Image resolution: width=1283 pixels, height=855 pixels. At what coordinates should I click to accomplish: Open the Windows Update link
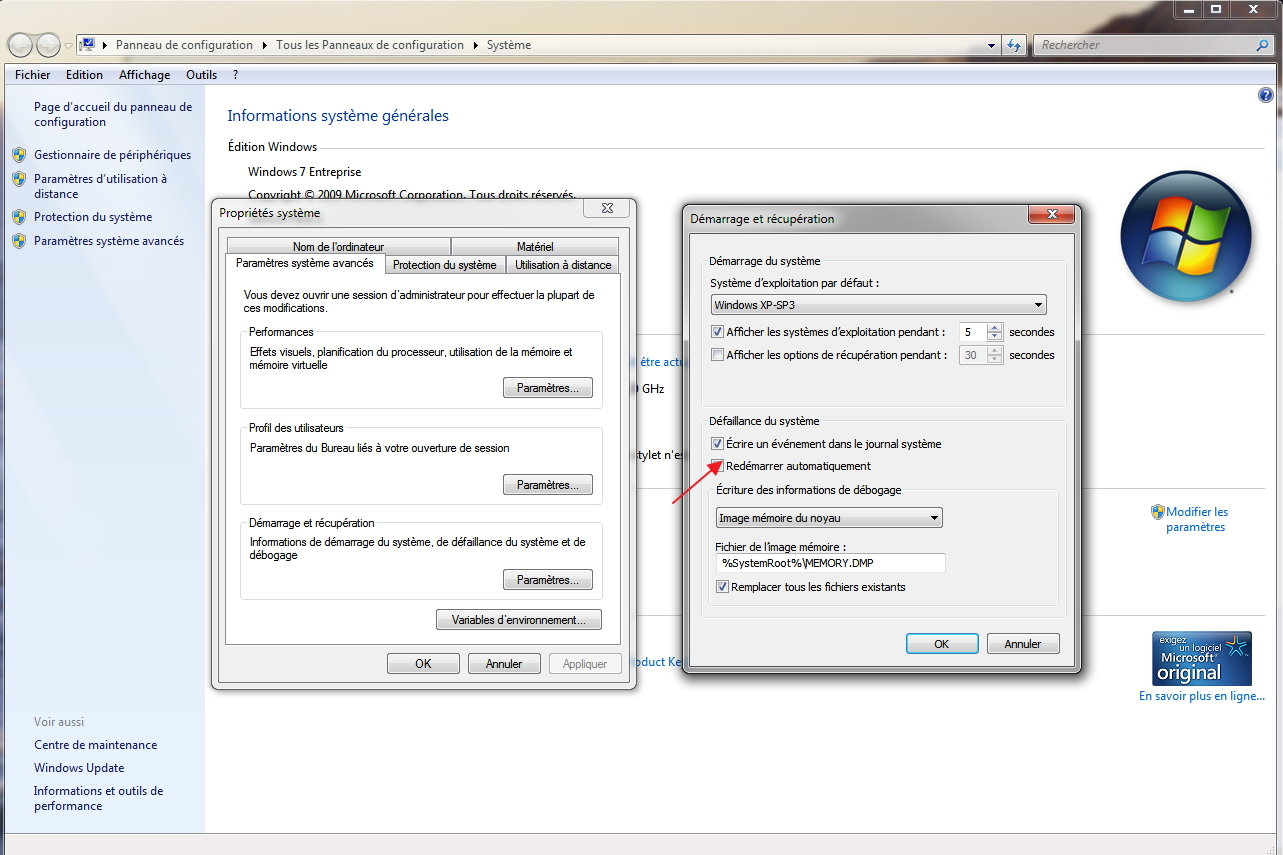coord(79,768)
